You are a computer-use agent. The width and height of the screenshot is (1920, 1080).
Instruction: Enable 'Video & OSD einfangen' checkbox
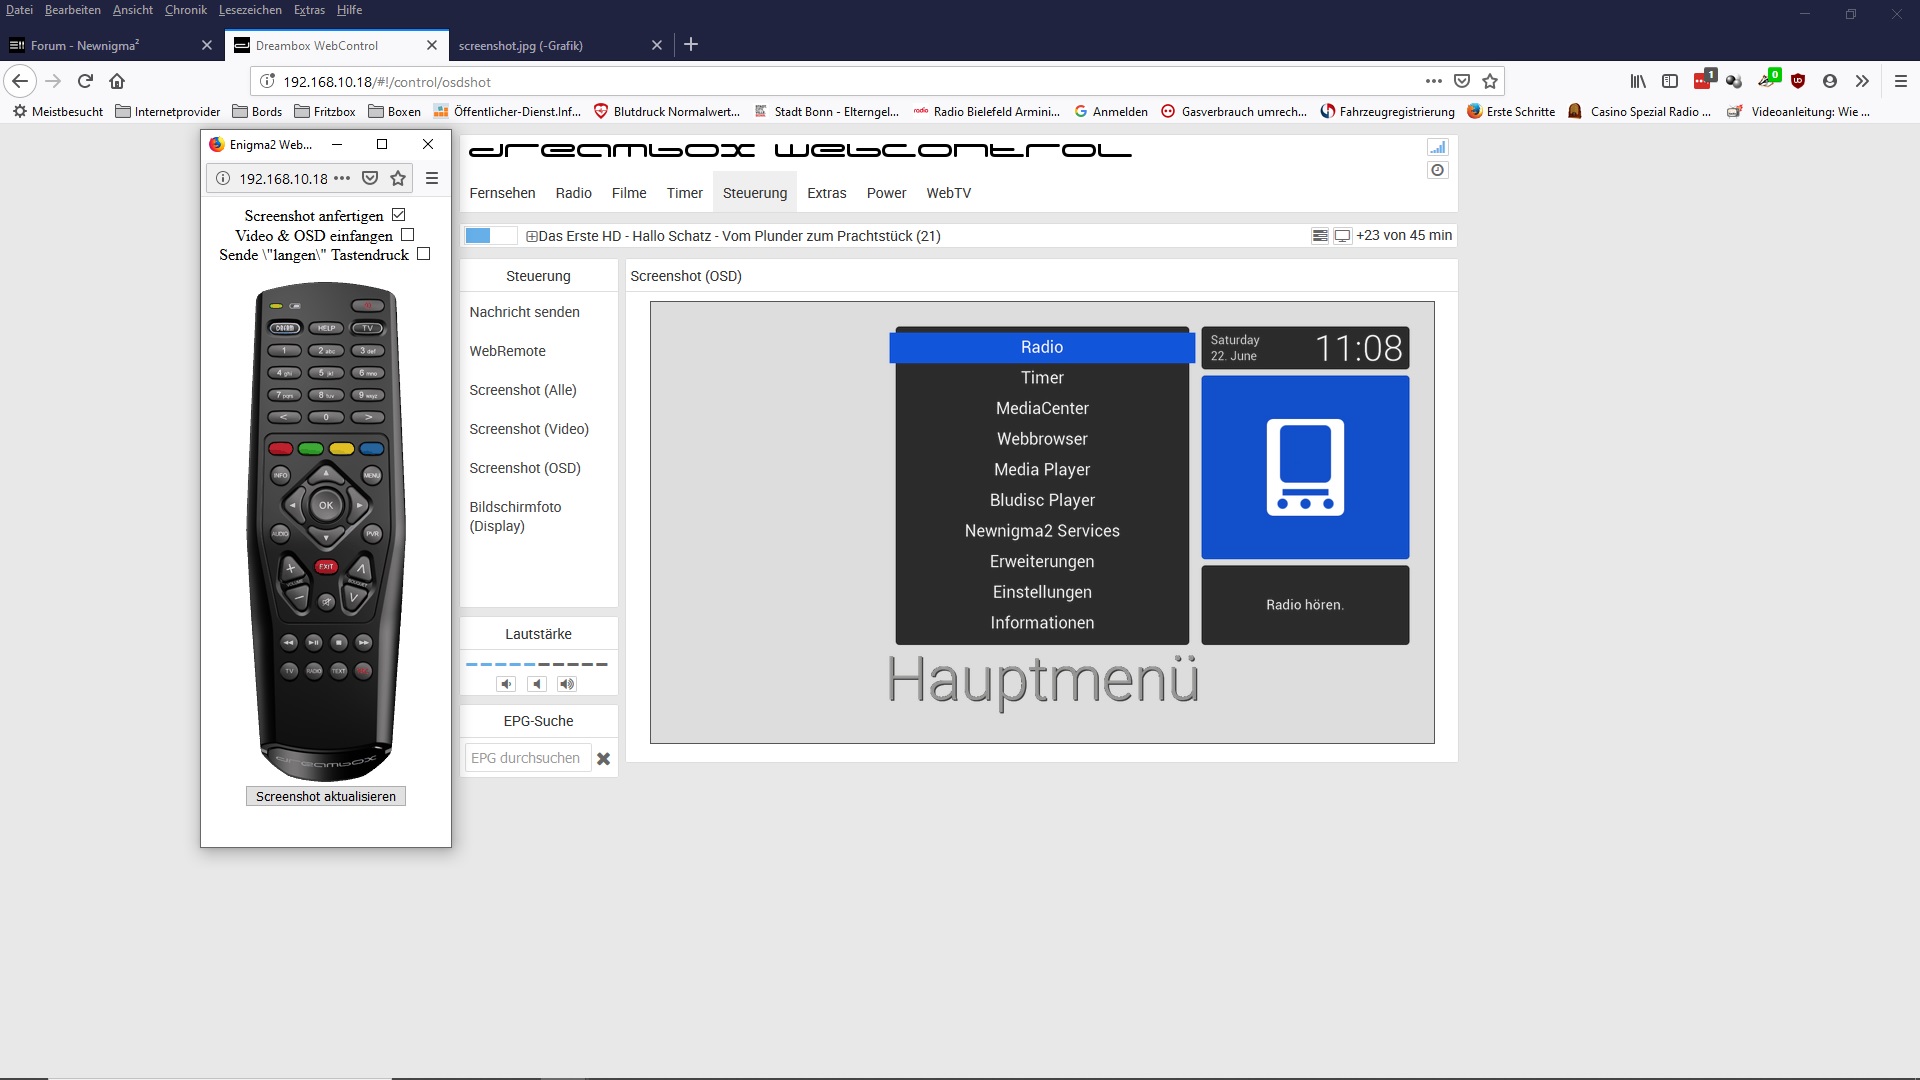tap(407, 235)
